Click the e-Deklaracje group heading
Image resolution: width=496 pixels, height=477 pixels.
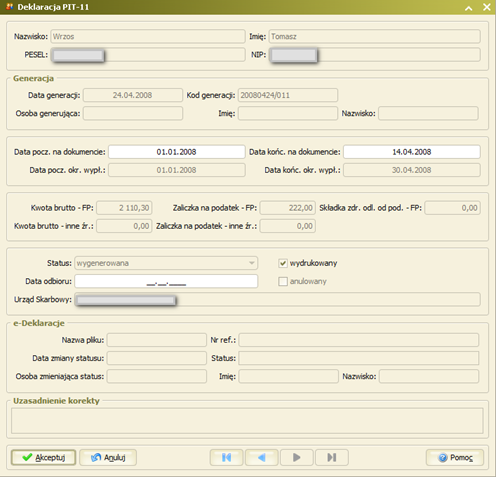pyautogui.click(x=39, y=323)
